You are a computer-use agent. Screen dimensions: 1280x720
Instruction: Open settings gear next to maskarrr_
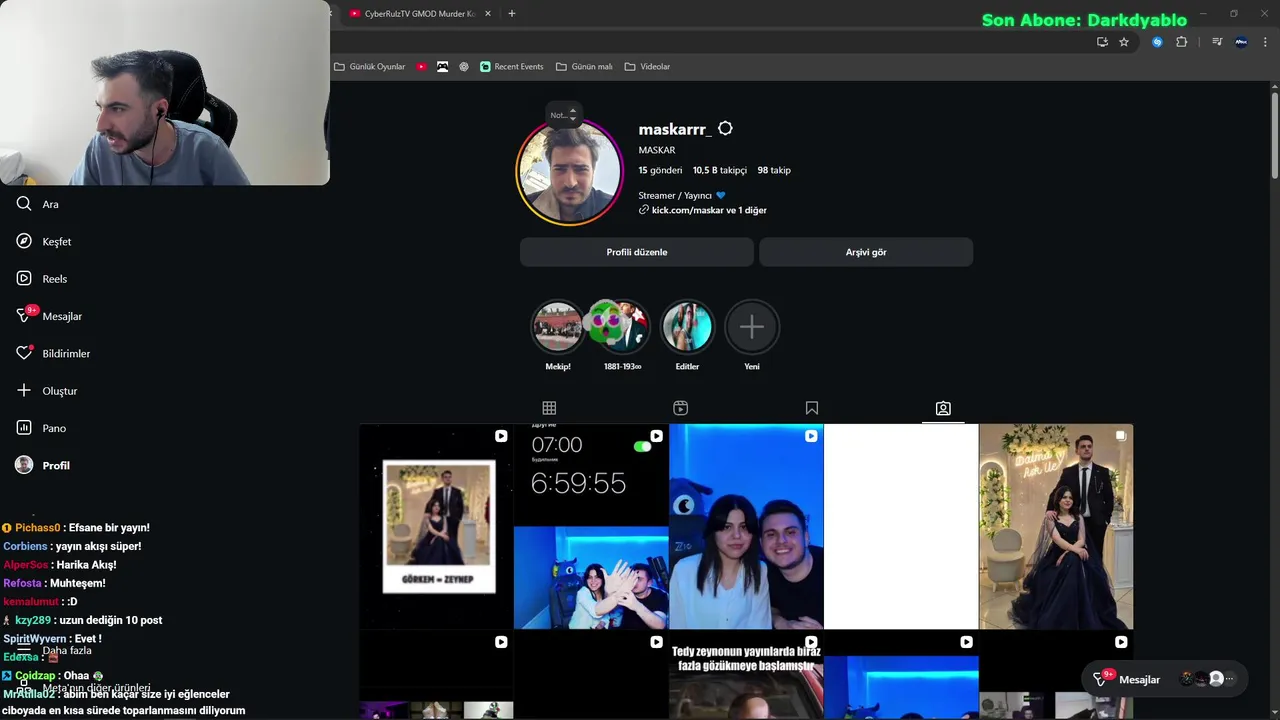point(725,129)
